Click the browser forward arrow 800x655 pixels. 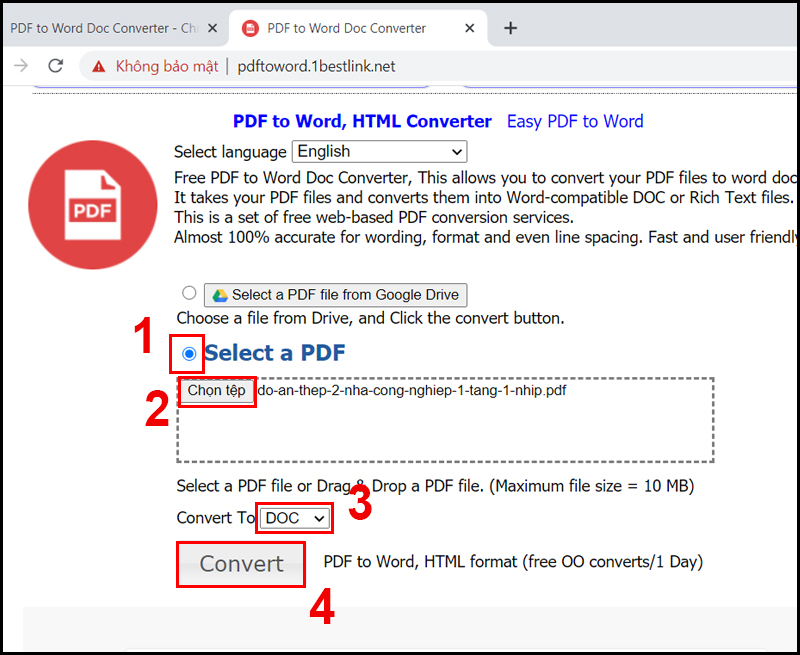tap(20, 66)
